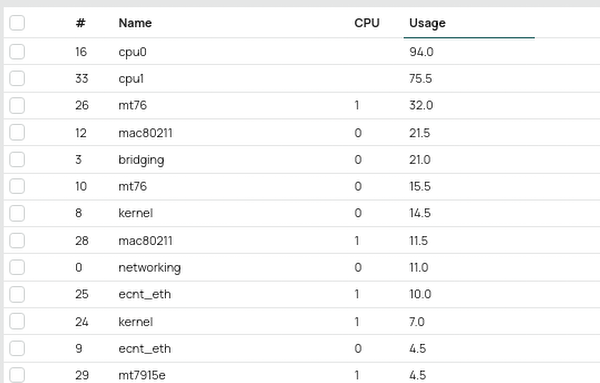
Task: Click the 11.0 usage value
Action: pos(419,267)
